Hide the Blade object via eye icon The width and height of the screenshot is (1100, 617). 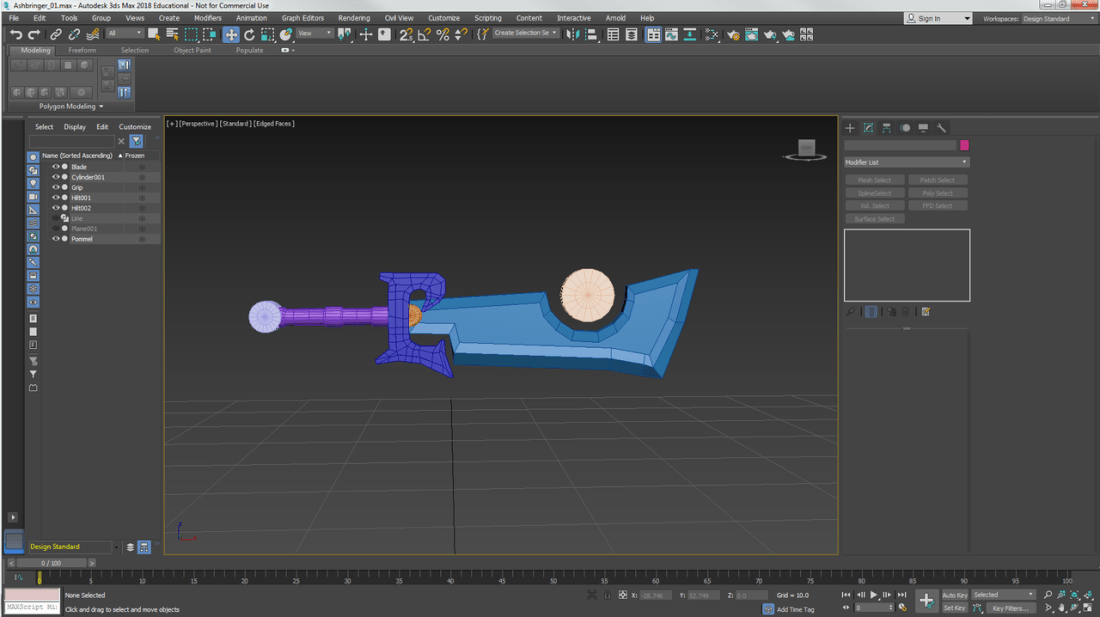point(56,167)
